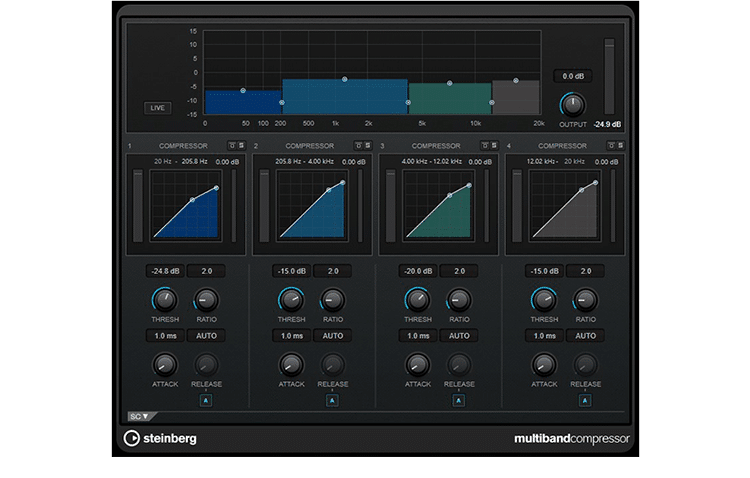Viewport: 750px width, 478px height.
Task: Click band 2 RATIO knob
Action: tap(332, 300)
